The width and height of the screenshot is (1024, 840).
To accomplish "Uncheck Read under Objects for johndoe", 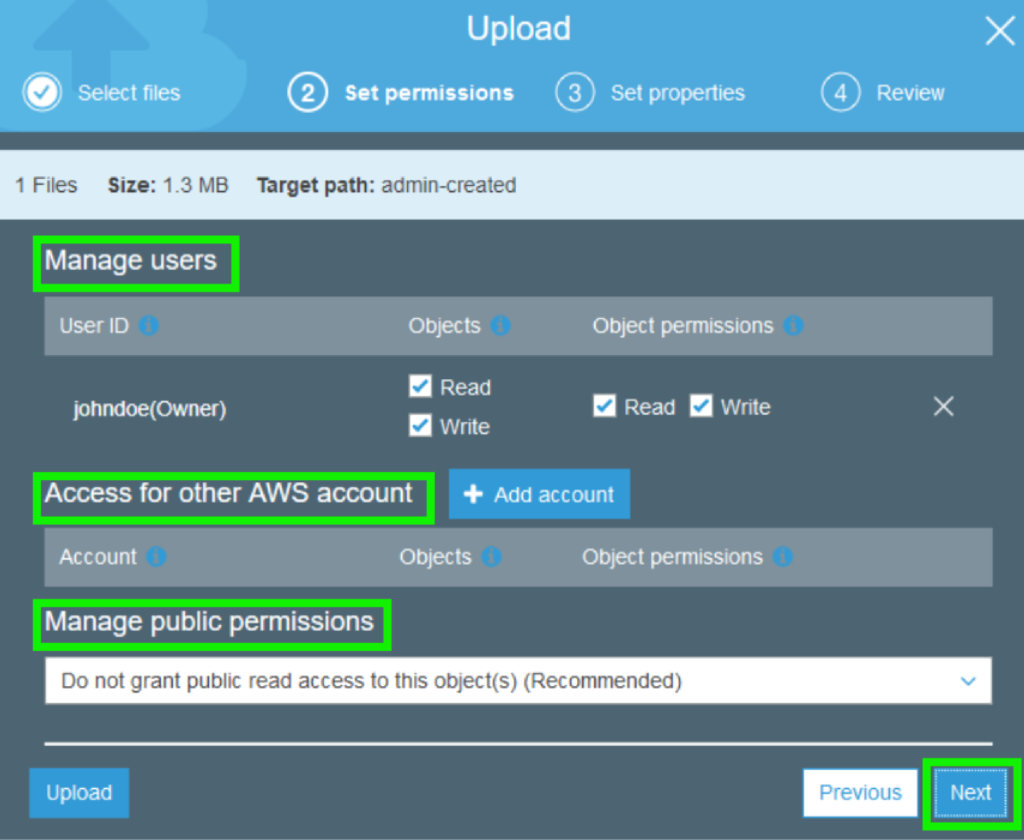I will tap(420, 387).
